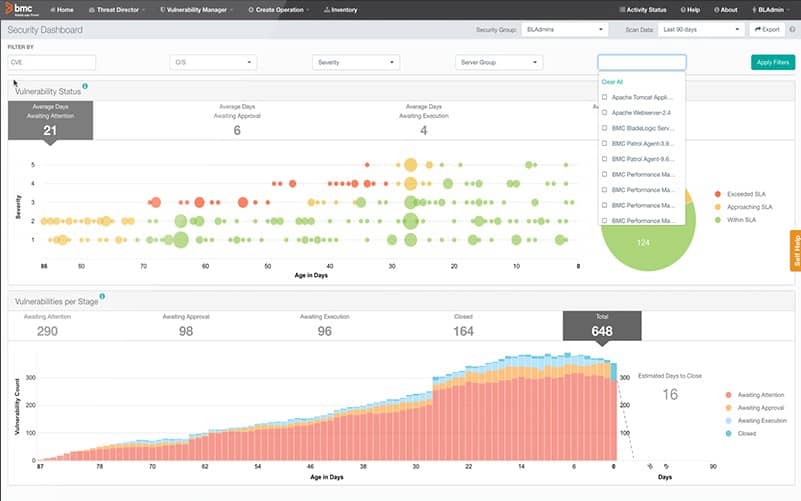Select the Closed 164 stage tile
This screenshot has height=501, width=801.
click(x=463, y=325)
